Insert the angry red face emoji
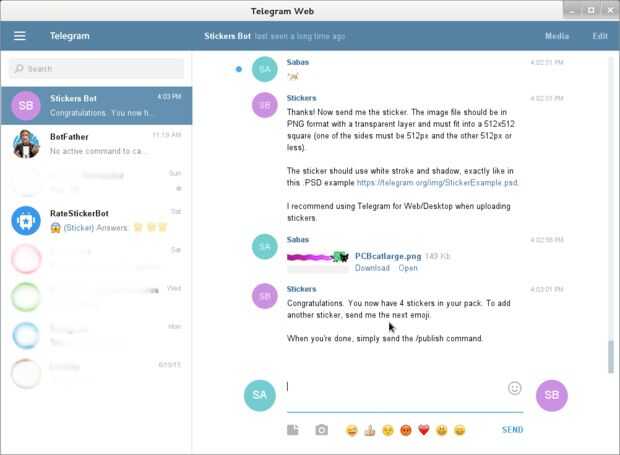 point(406,430)
